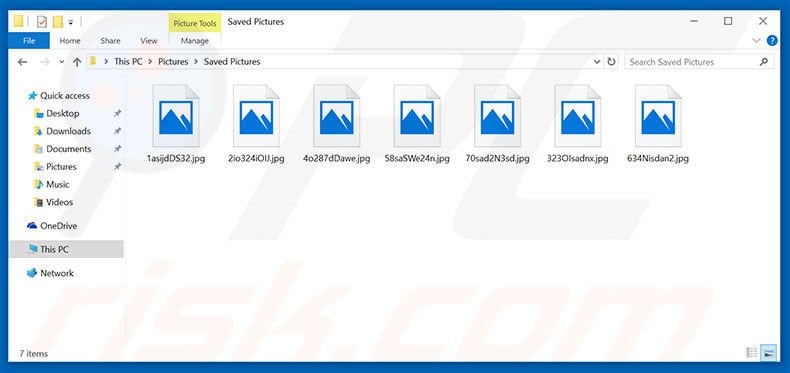Click the search magnifier icon

point(764,61)
